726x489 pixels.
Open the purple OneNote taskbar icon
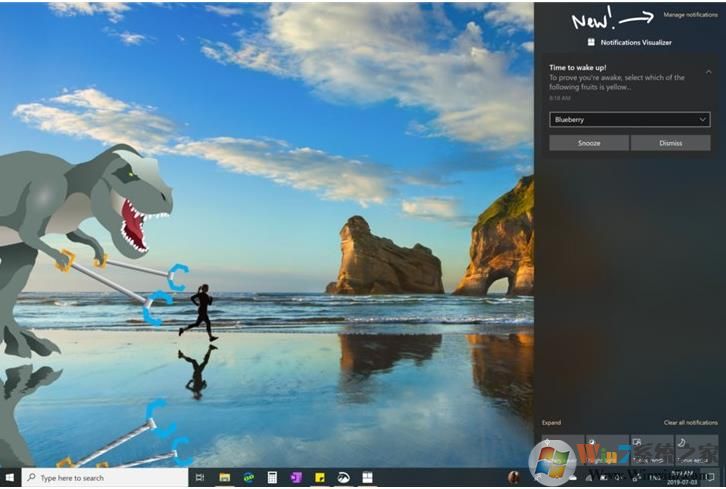pyautogui.click(x=296, y=477)
